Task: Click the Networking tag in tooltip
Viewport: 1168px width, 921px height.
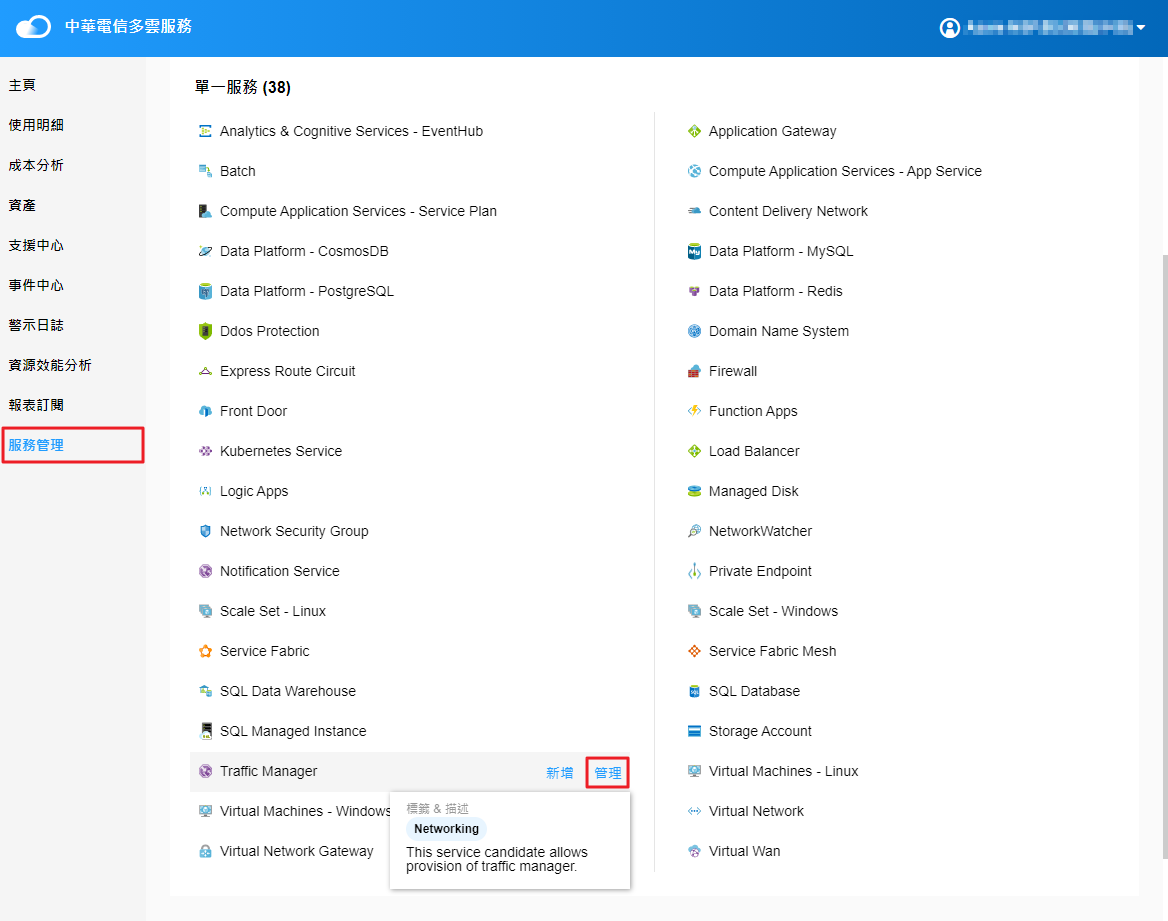Action: 446,829
